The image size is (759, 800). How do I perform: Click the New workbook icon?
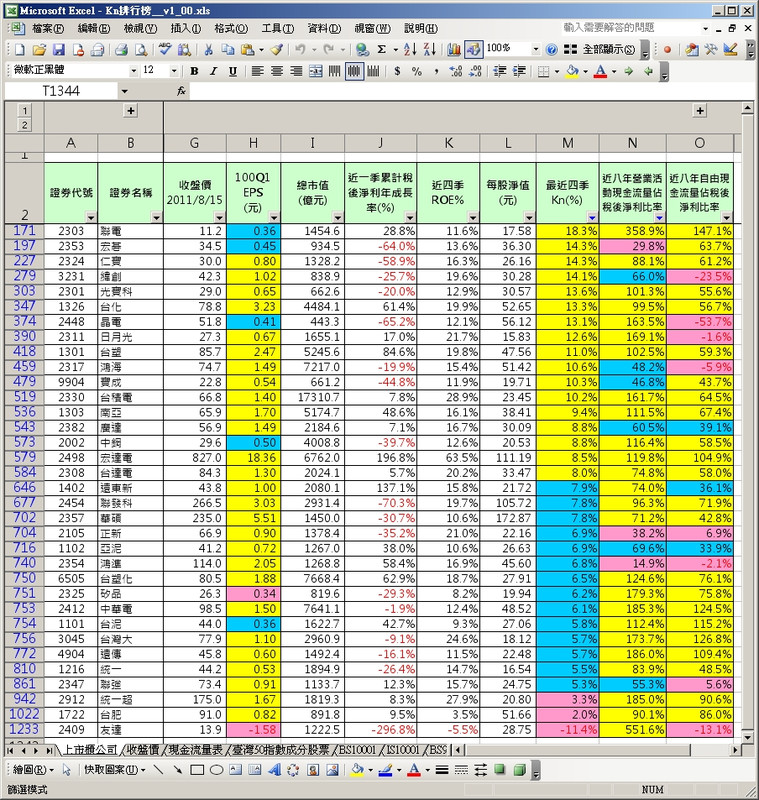(20, 49)
